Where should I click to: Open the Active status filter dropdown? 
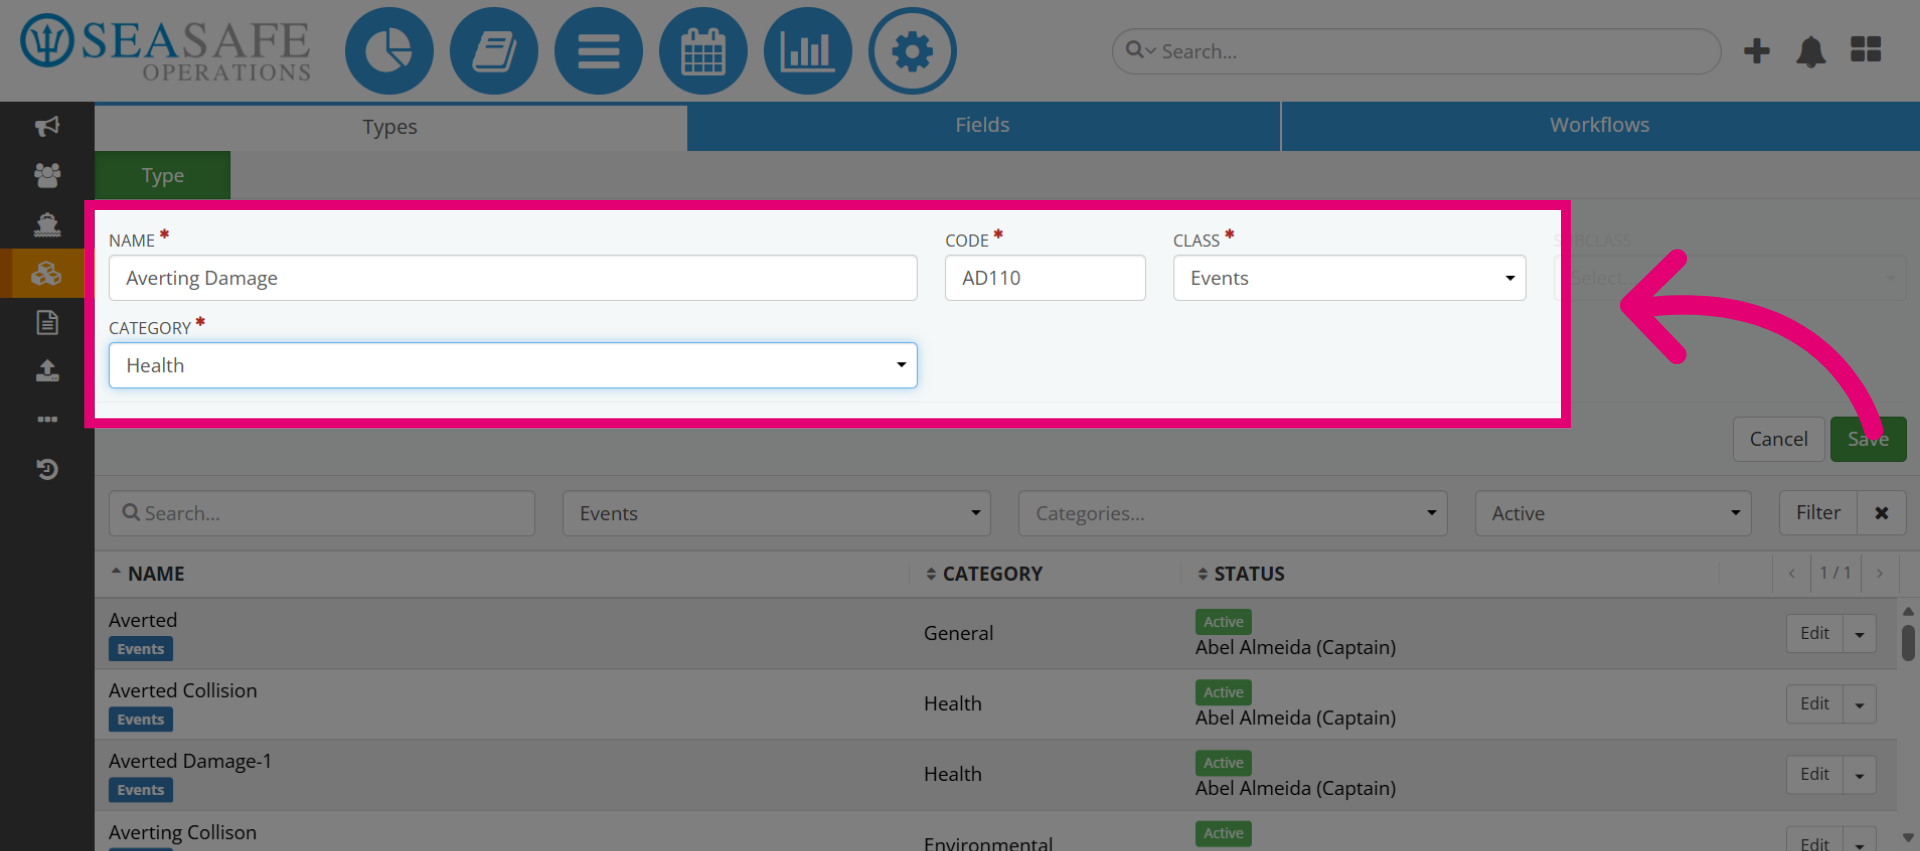[1613, 513]
